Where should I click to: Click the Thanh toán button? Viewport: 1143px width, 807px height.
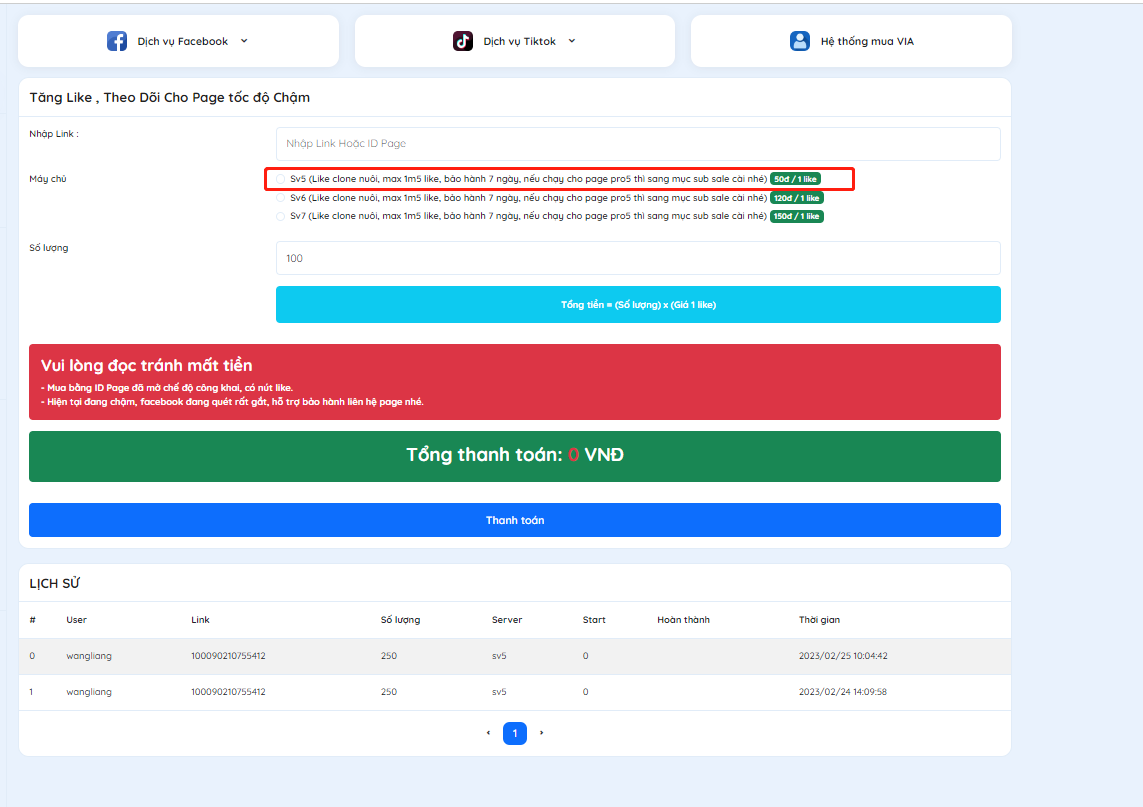[515, 520]
